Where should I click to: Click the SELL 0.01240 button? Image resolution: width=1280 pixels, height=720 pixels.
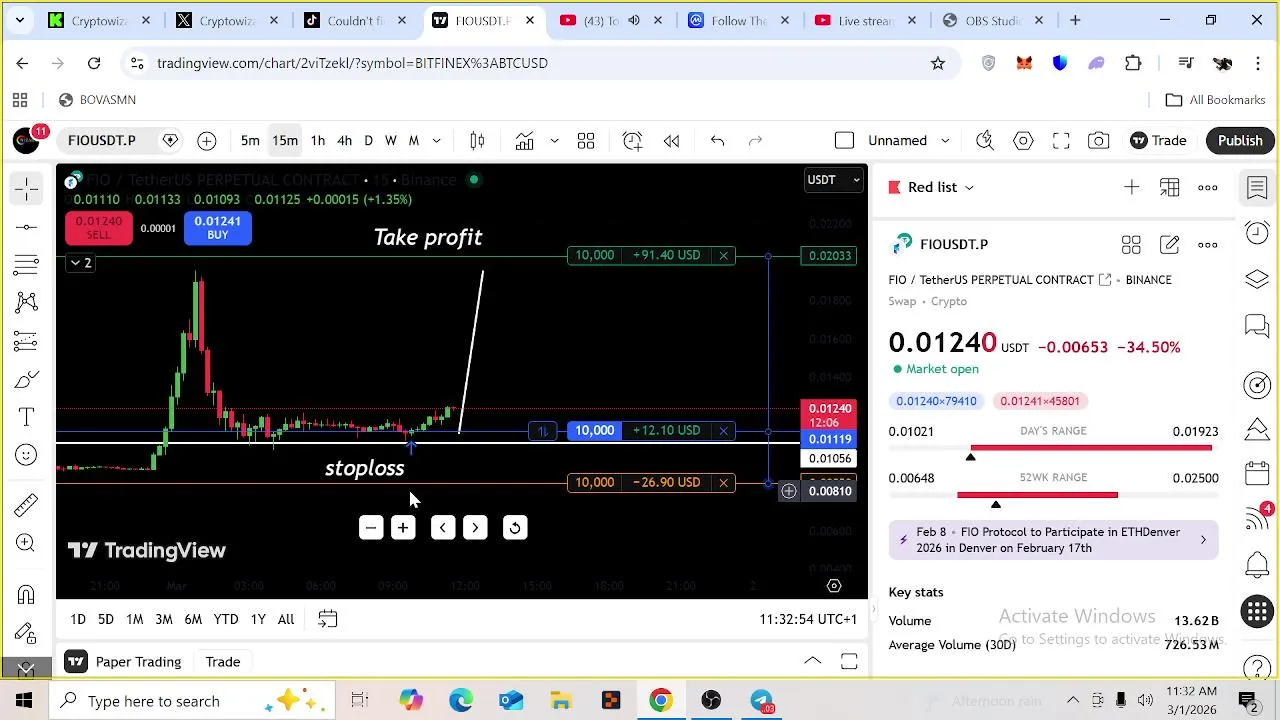(x=98, y=228)
